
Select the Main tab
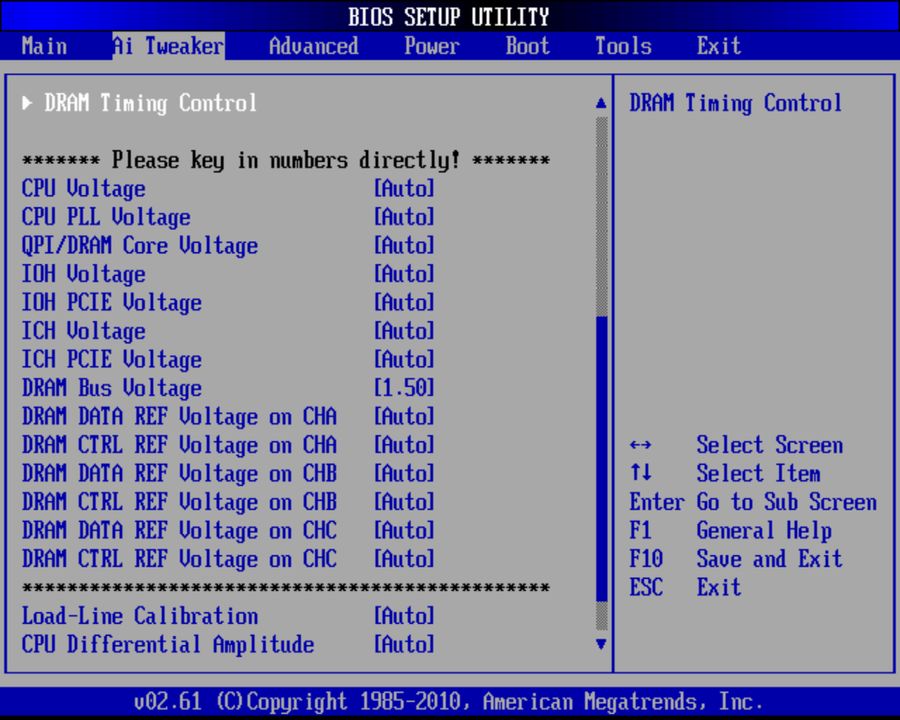(x=44, y=46)
